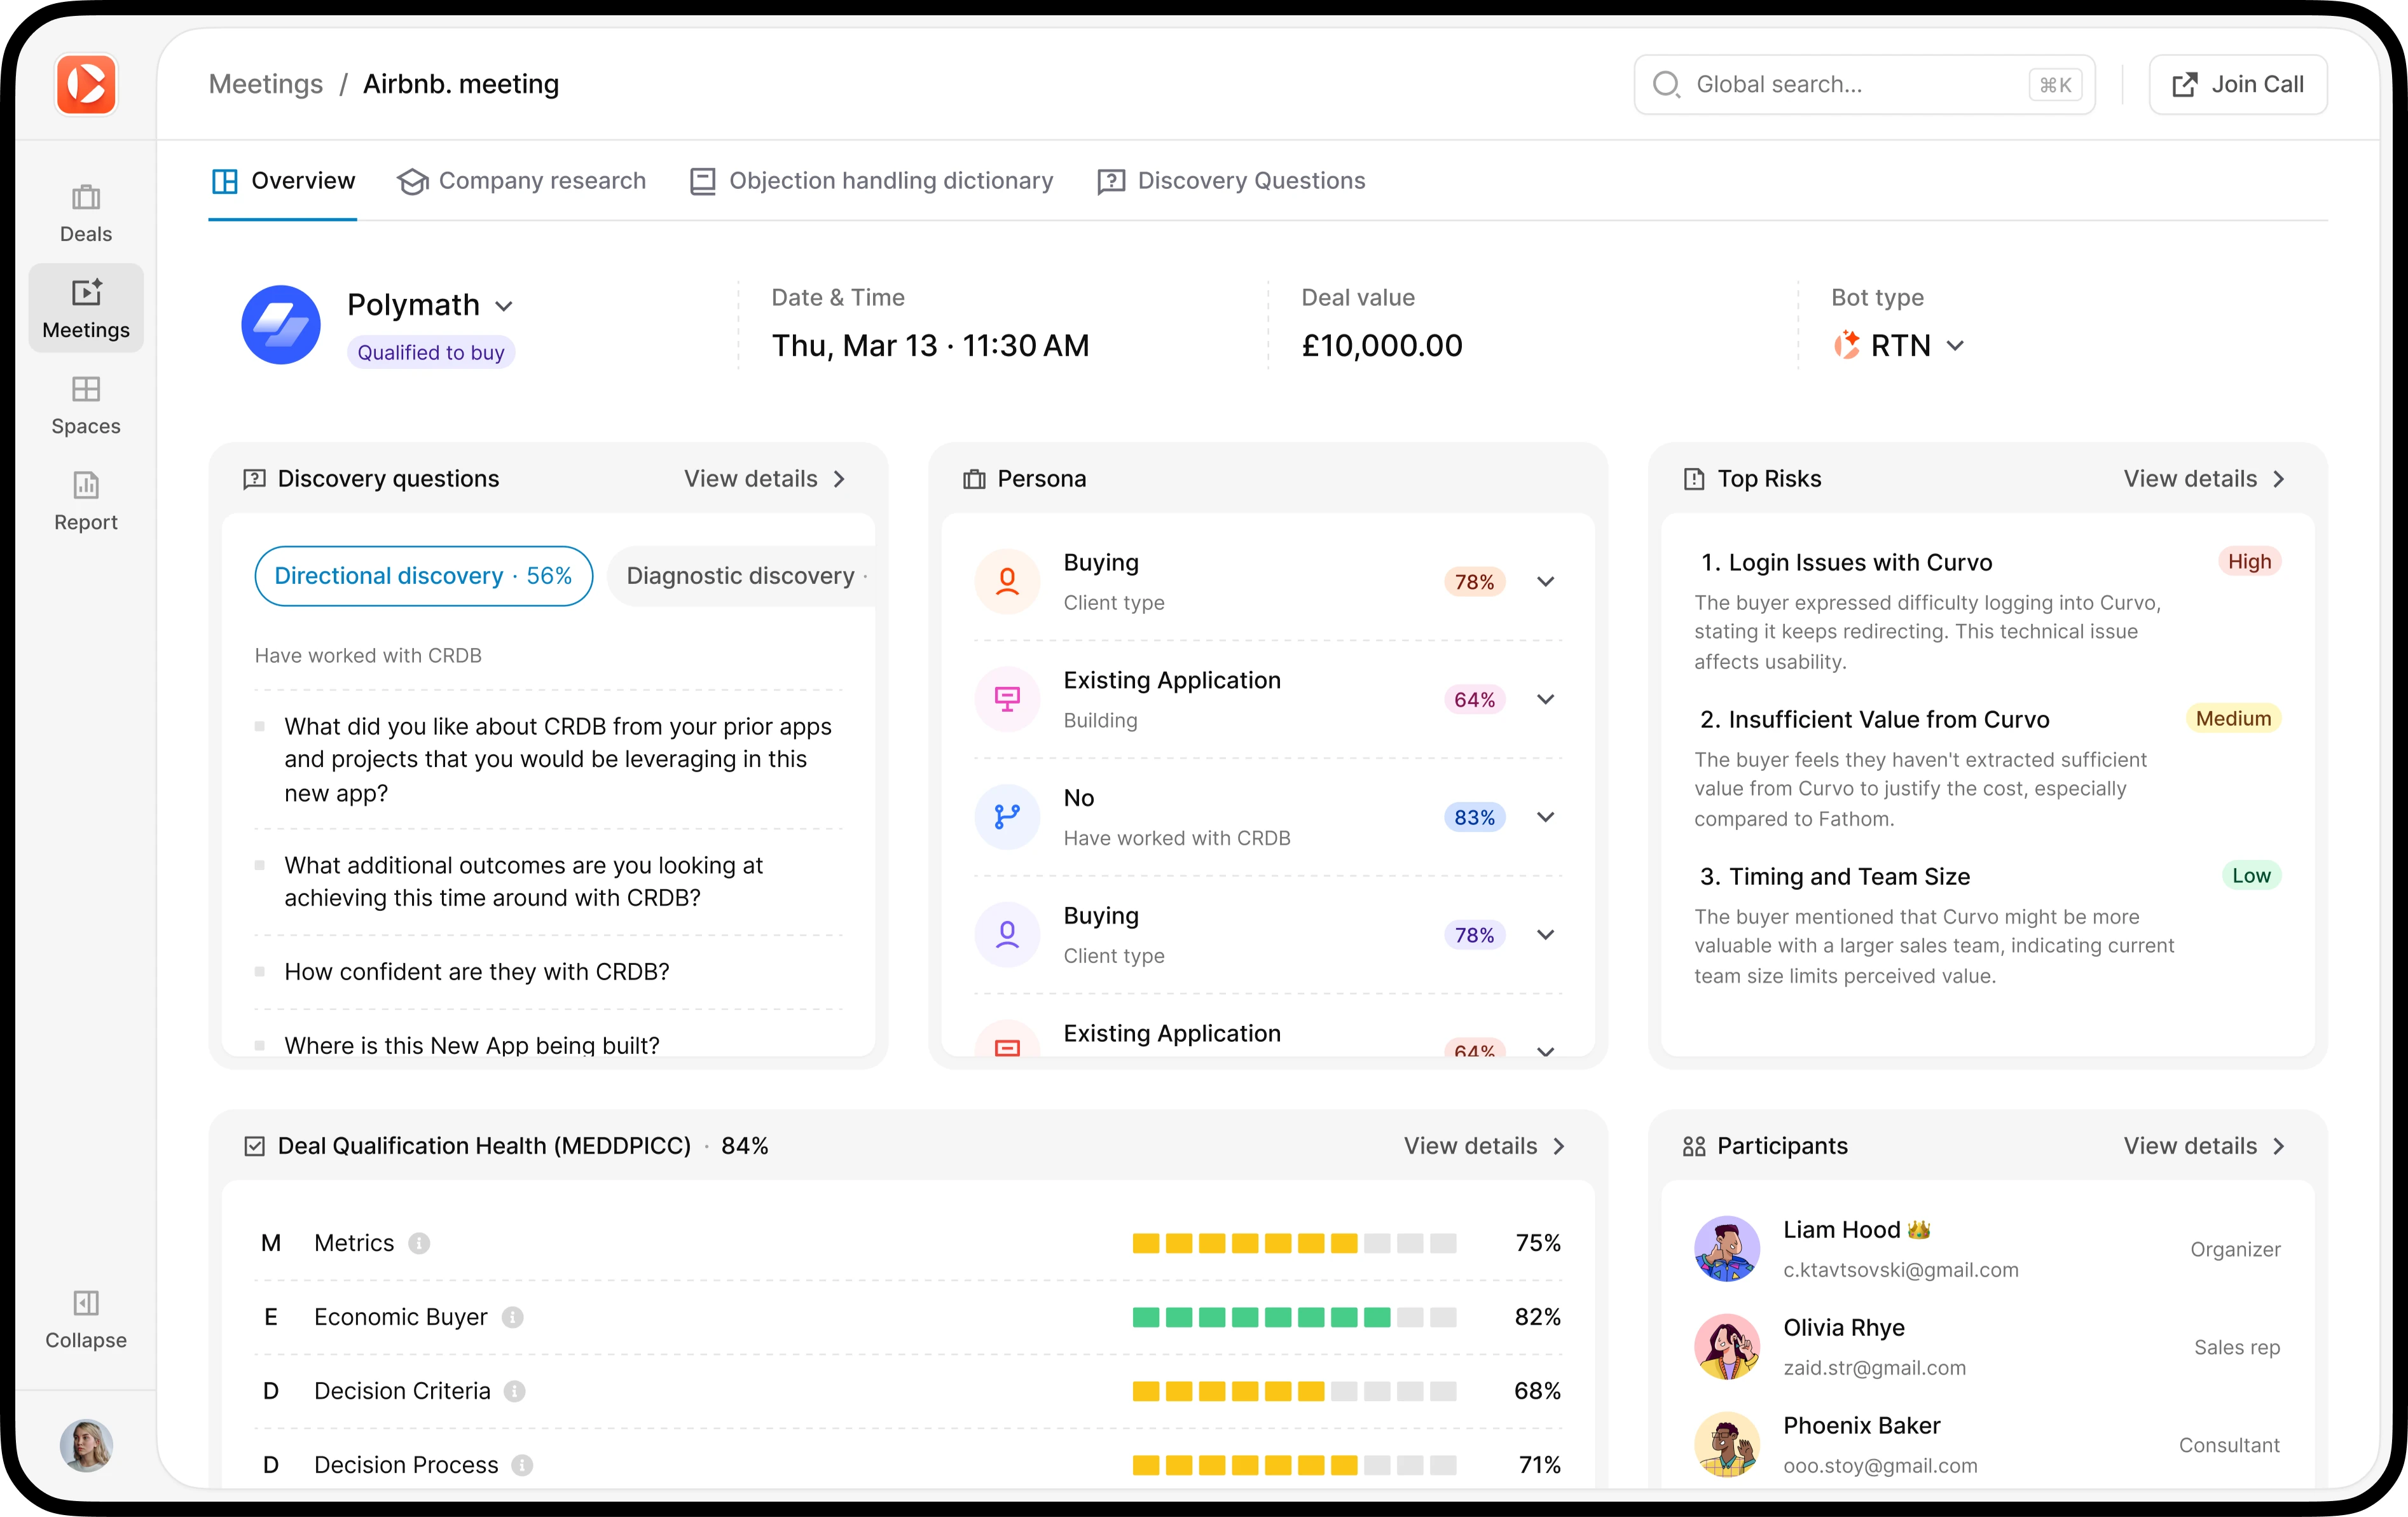This screenshot has height=1517, width=2408.
Task: Expand the Existing Application 64% Building row
Action: [x=1546, y=699]
